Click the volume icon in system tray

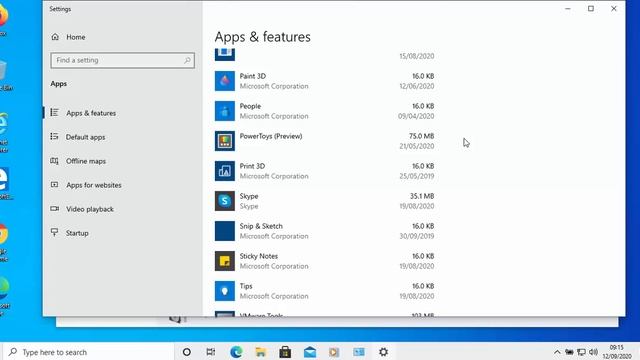coord(593,352)
